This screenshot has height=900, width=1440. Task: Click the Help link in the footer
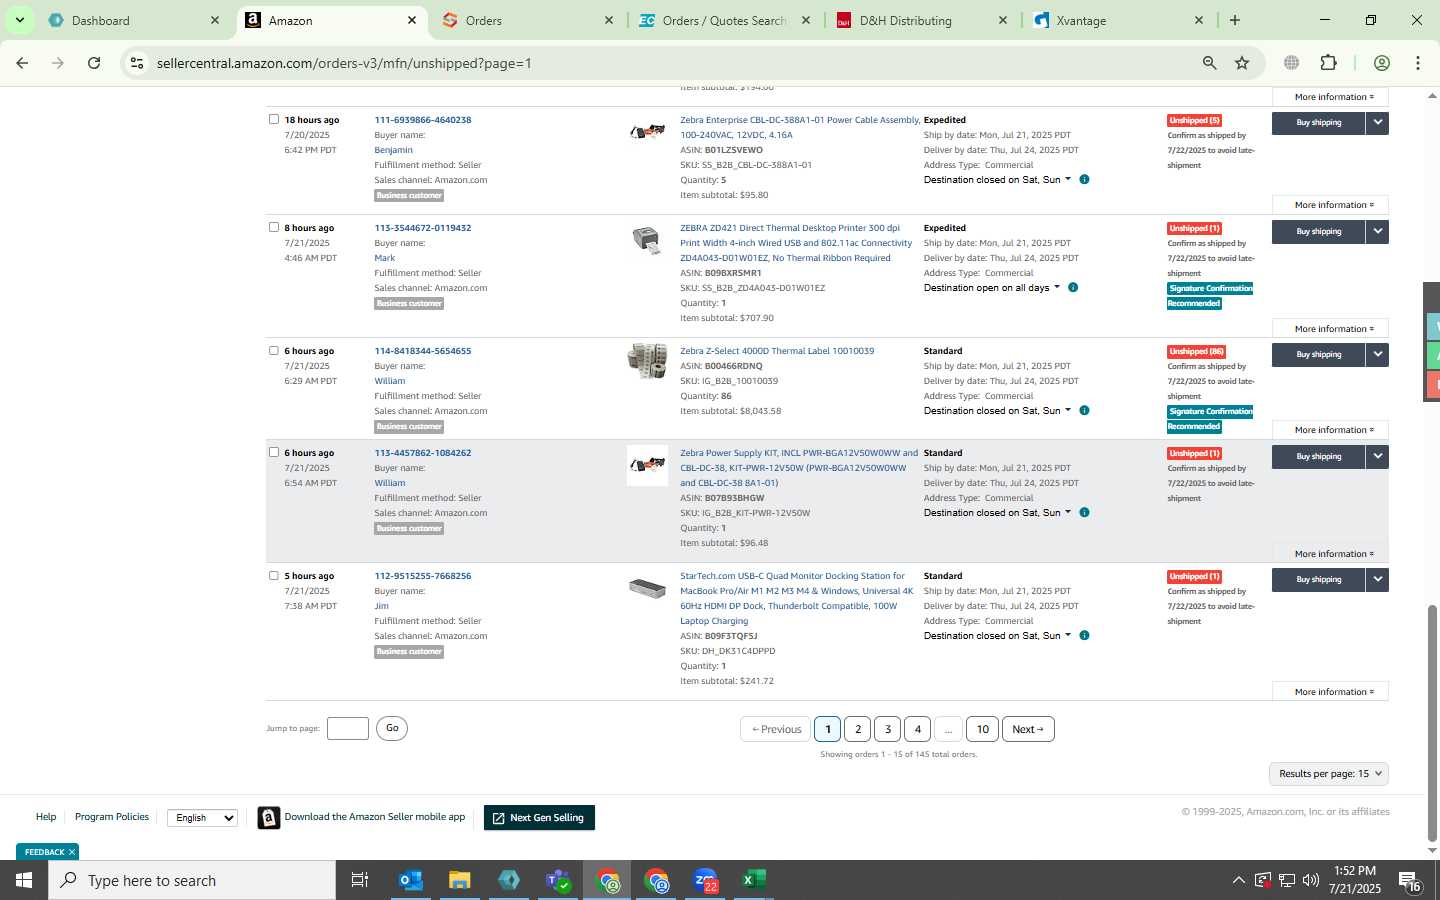(46, 817)
